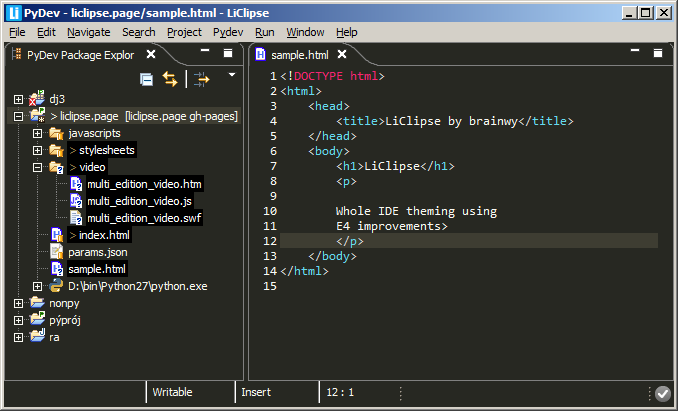Open the Project menu
This screenshot has width=678, height=411.
tap(184, 32)
